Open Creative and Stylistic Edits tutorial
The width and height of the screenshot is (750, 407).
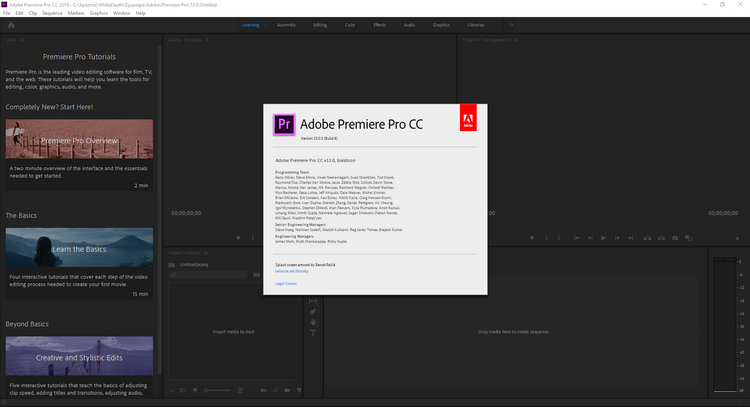pos(79,356)
